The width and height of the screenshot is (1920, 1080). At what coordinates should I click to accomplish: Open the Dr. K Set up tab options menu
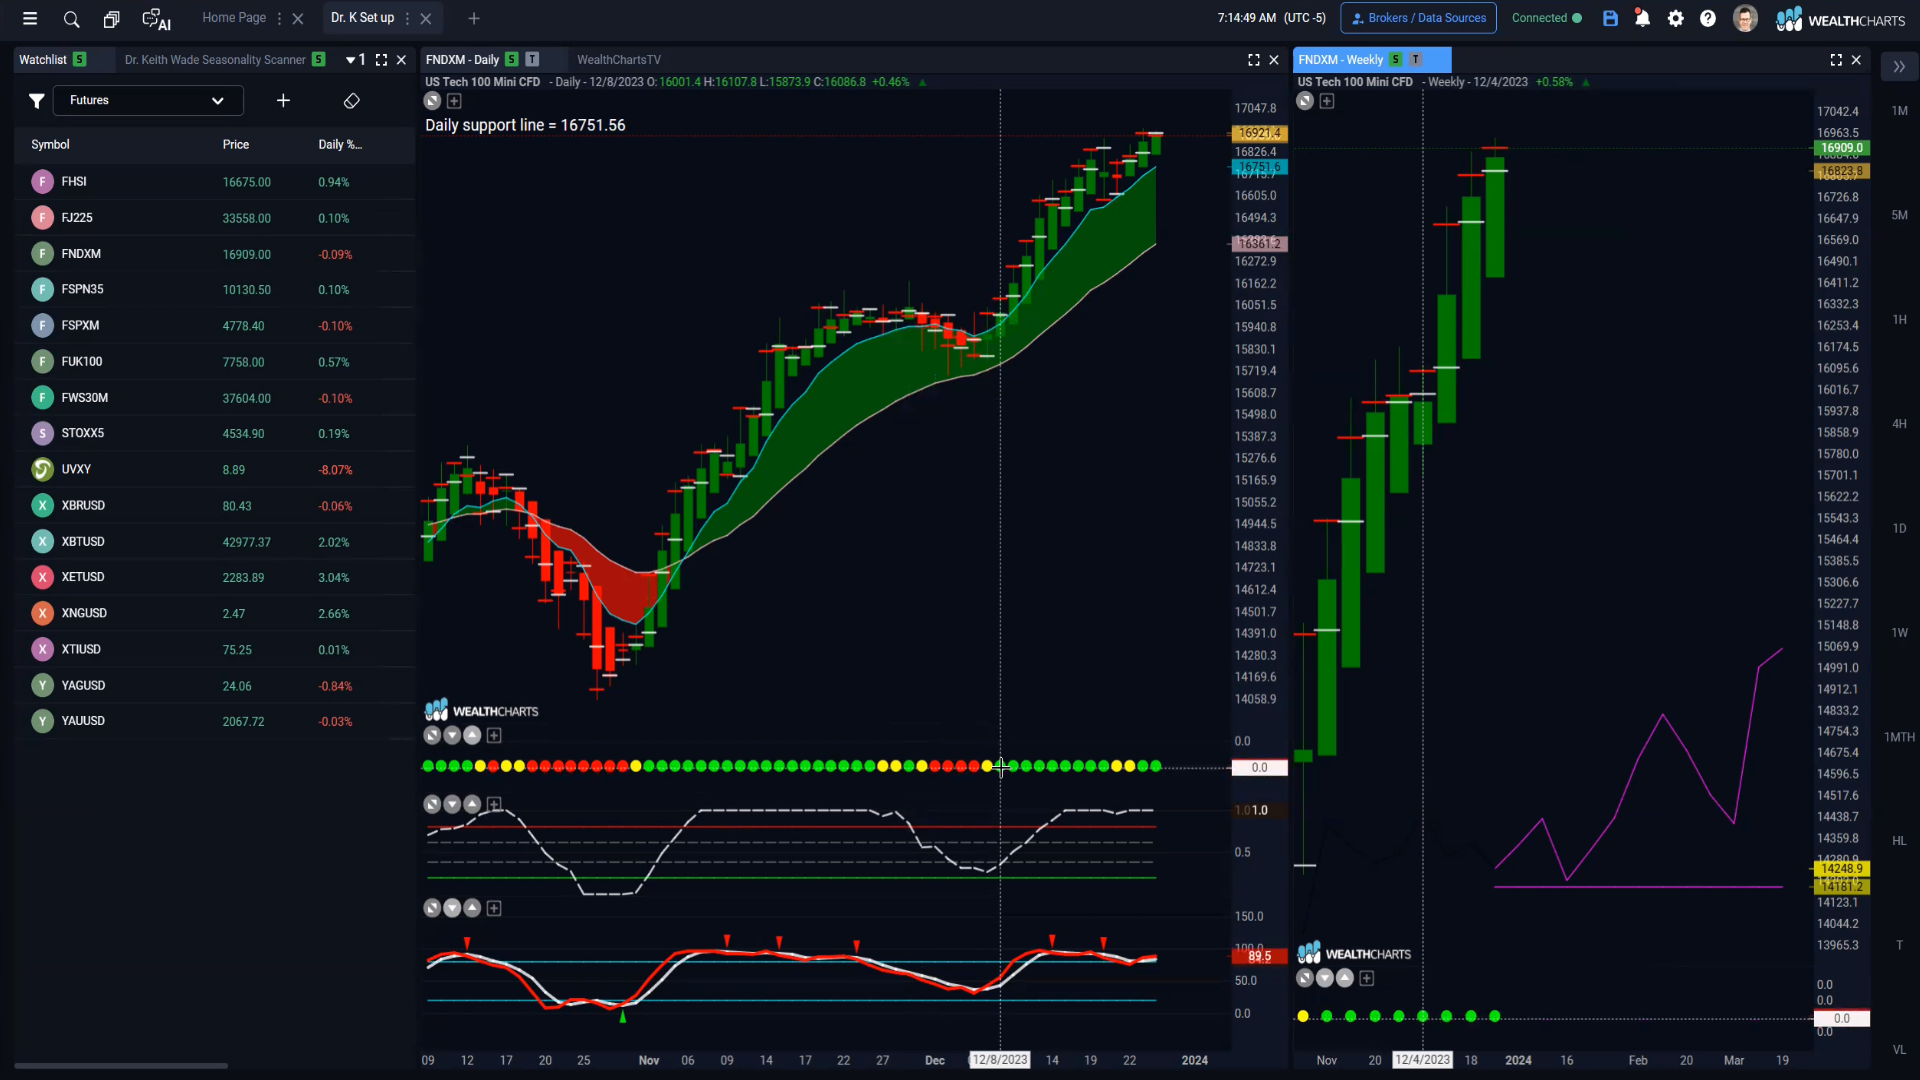click(x=407, y=18)
